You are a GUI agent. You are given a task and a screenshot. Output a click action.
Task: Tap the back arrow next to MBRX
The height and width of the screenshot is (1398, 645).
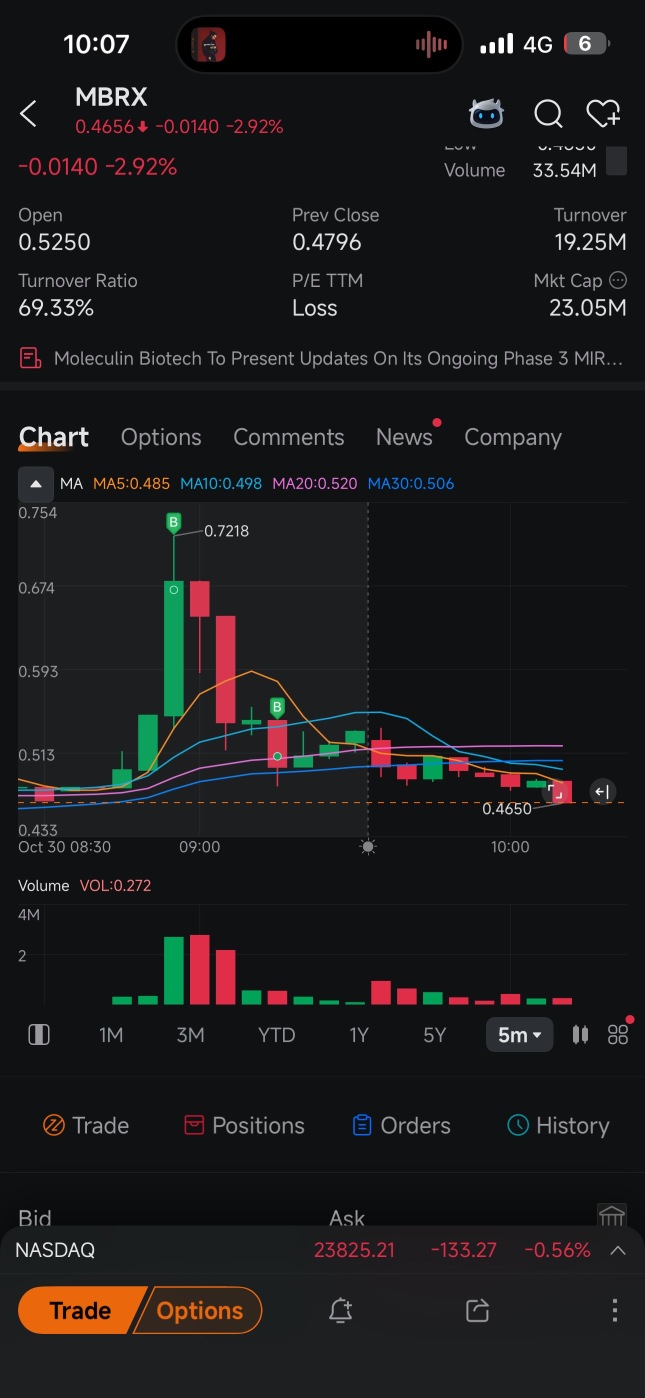tap(28, 114)
